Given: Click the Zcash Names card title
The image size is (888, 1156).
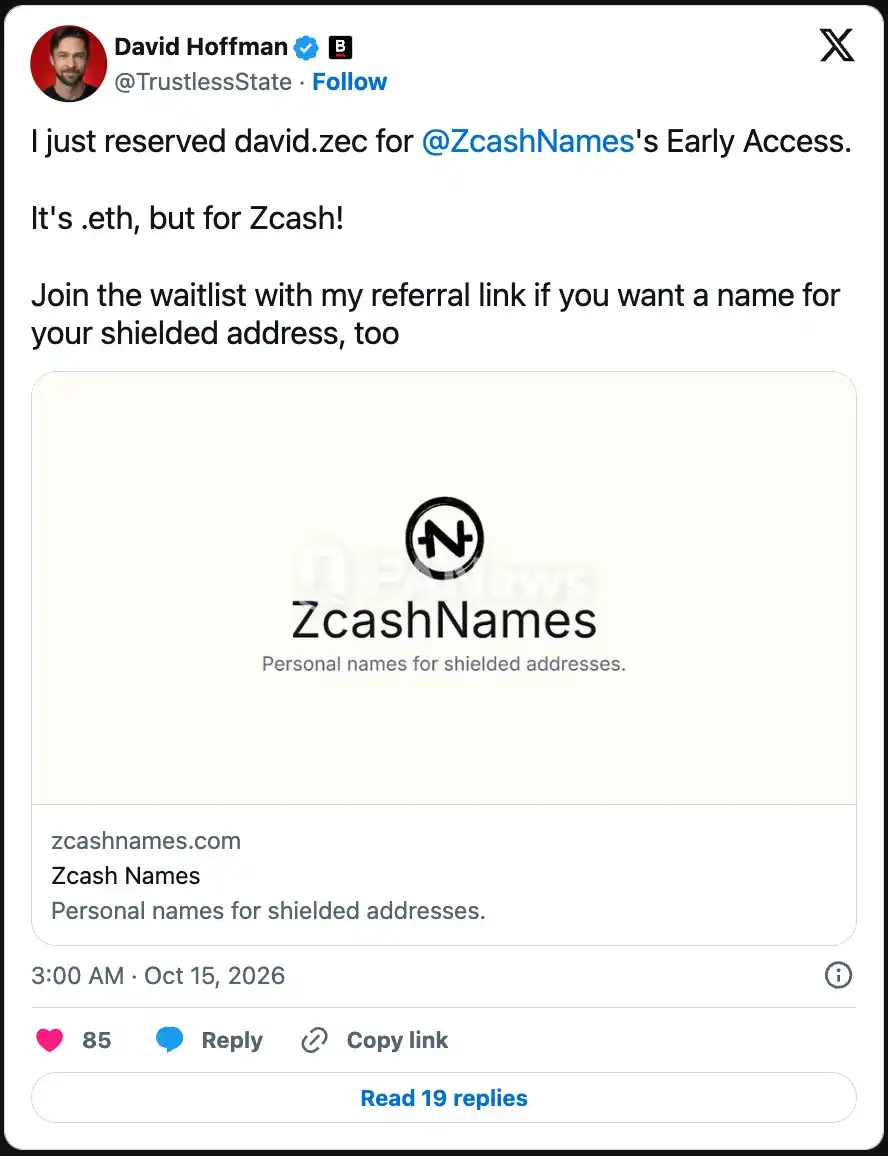Looking at the screenshot, I should click(125, 876).
